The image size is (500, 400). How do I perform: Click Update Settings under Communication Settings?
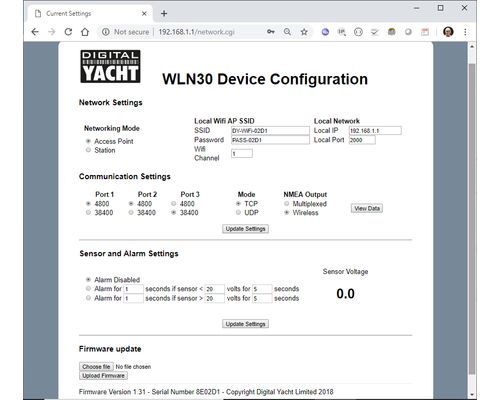click(245, 229)
